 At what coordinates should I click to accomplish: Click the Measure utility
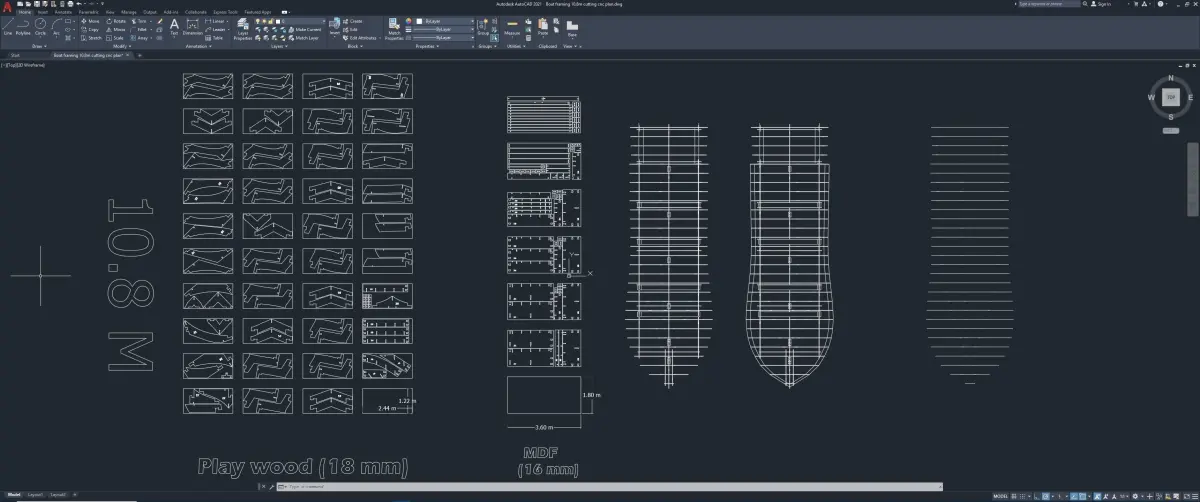[x=512, y=27]
